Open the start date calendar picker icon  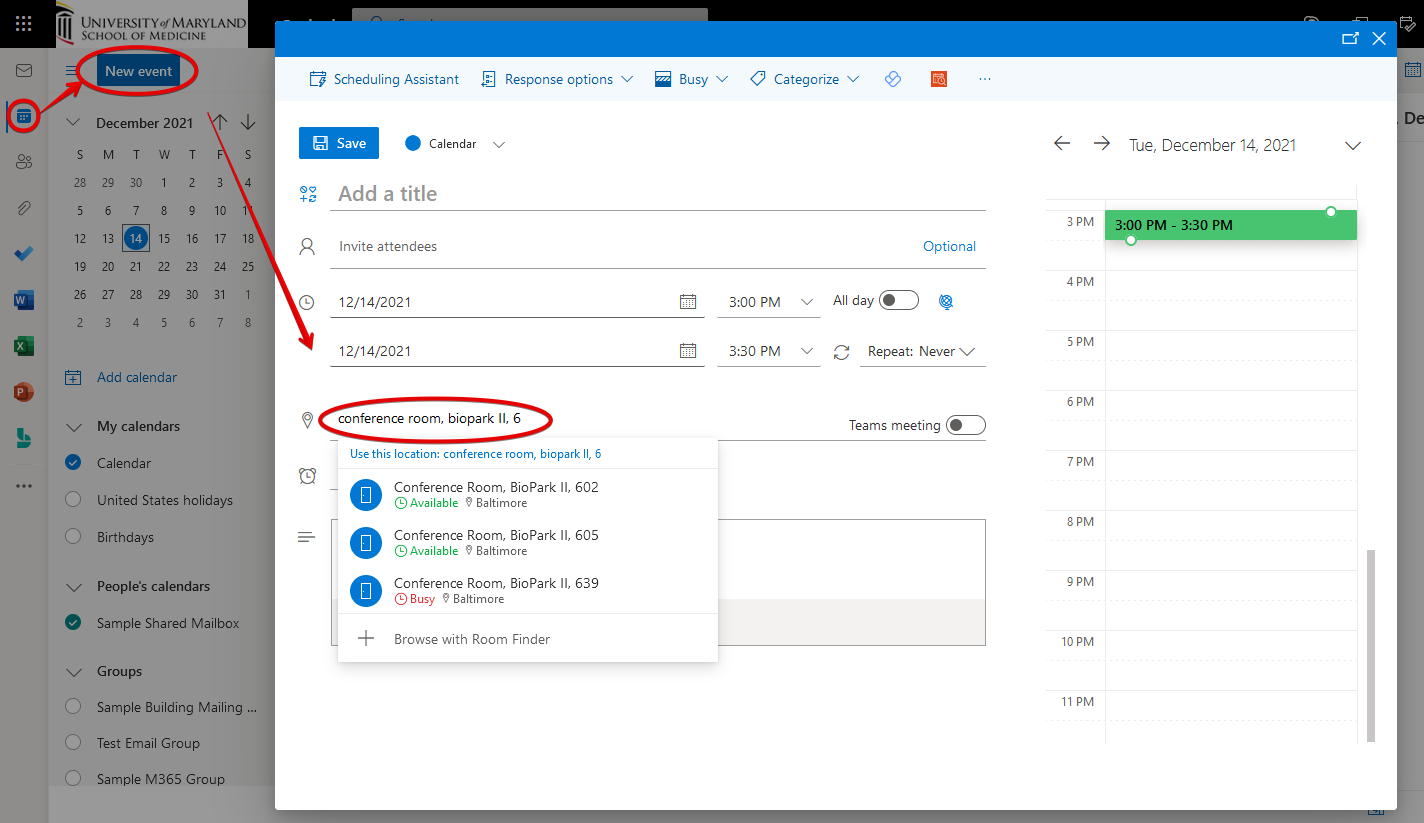[688, 302]
